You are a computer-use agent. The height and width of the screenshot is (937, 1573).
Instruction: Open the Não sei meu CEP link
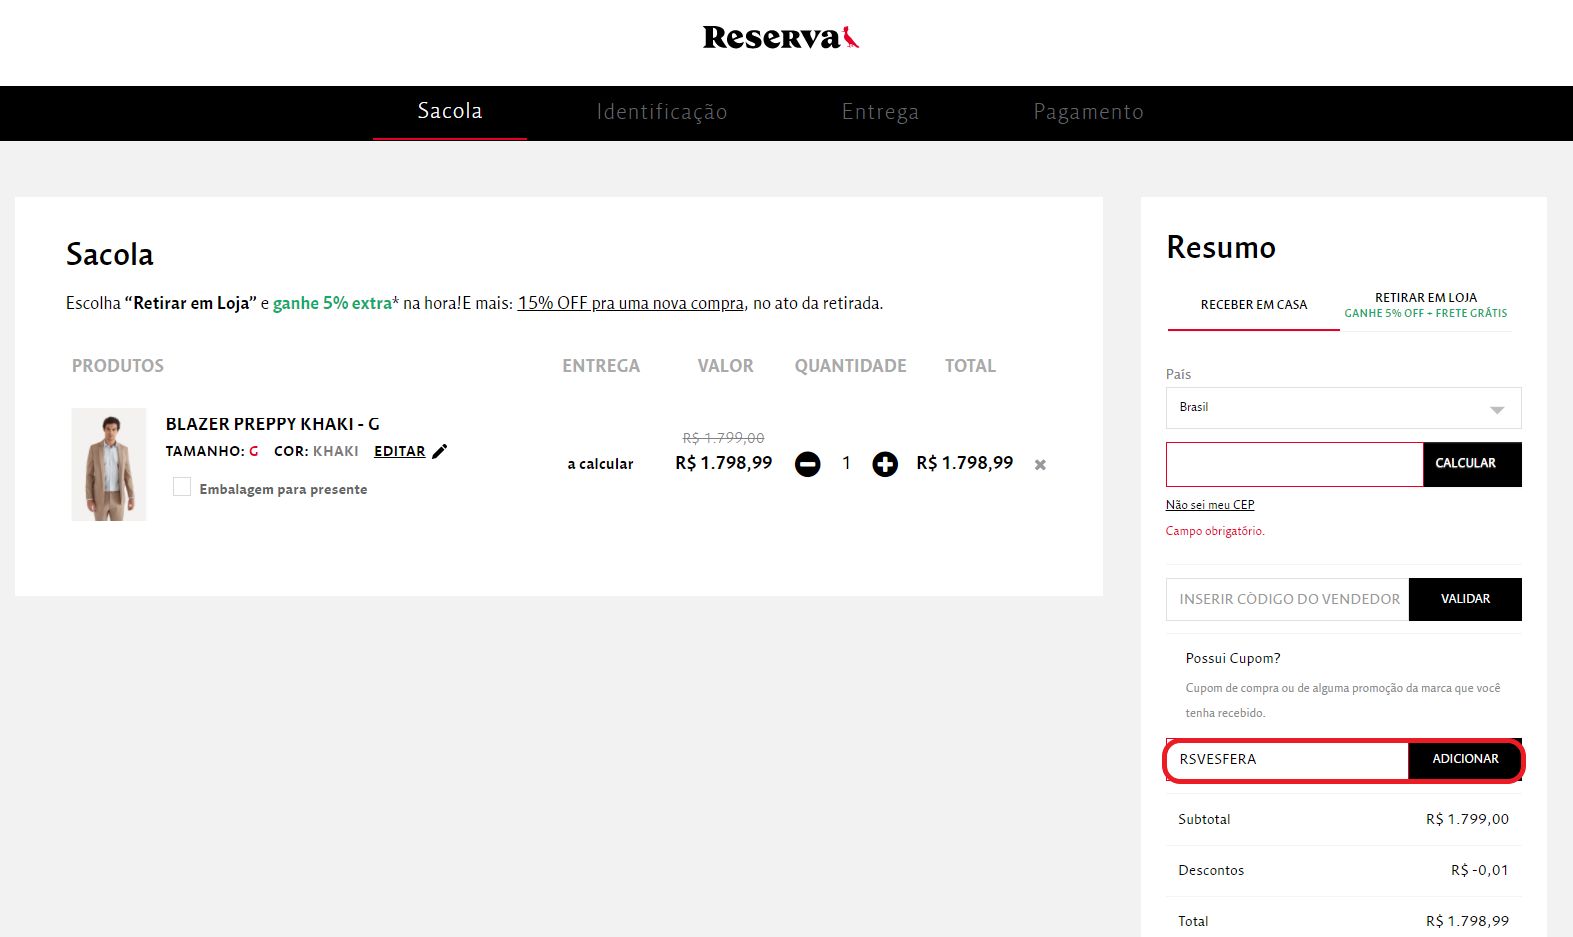(1210, 505)
